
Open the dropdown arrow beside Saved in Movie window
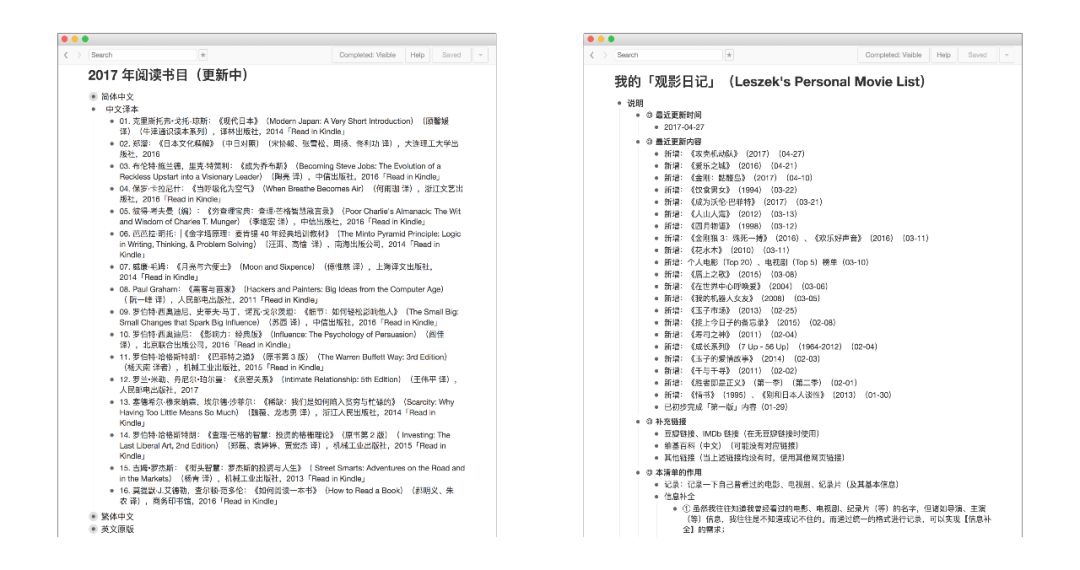[x=1006, y=55]
